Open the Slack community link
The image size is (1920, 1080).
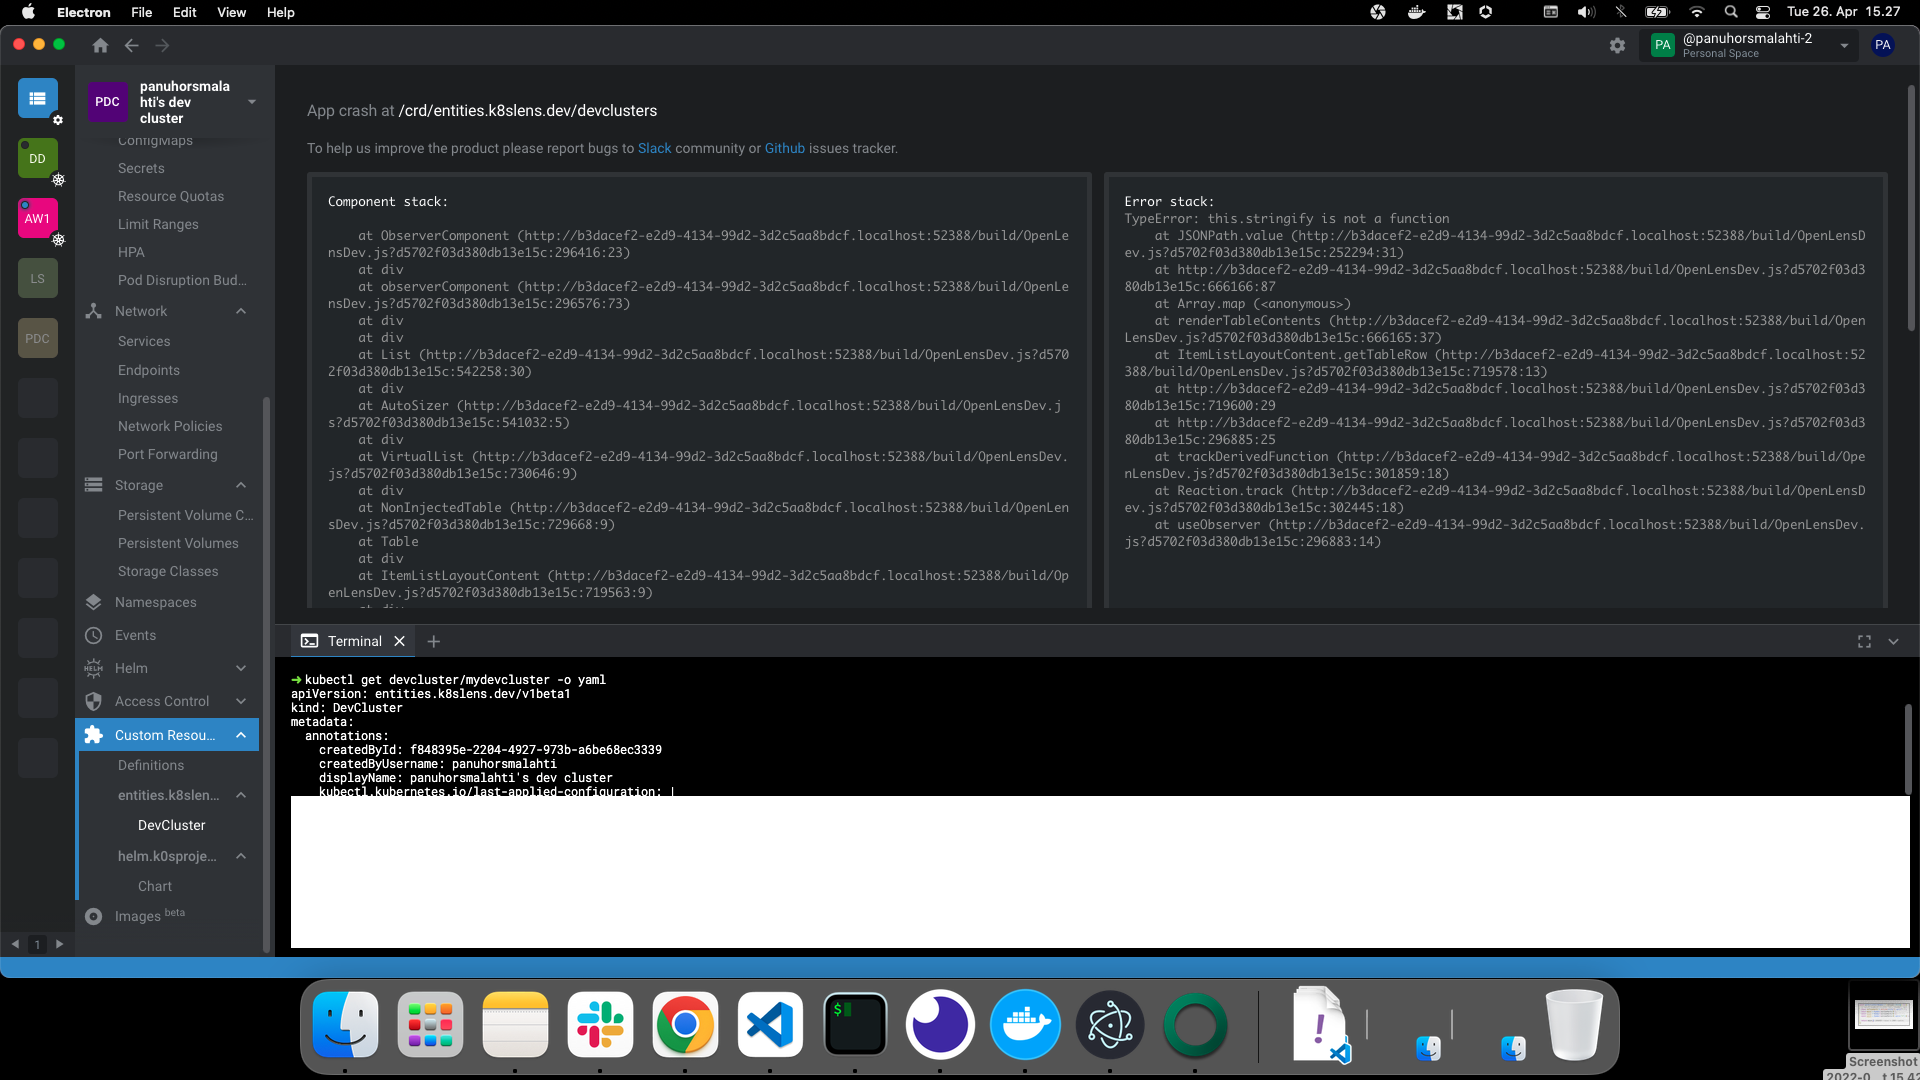[654, 148]
